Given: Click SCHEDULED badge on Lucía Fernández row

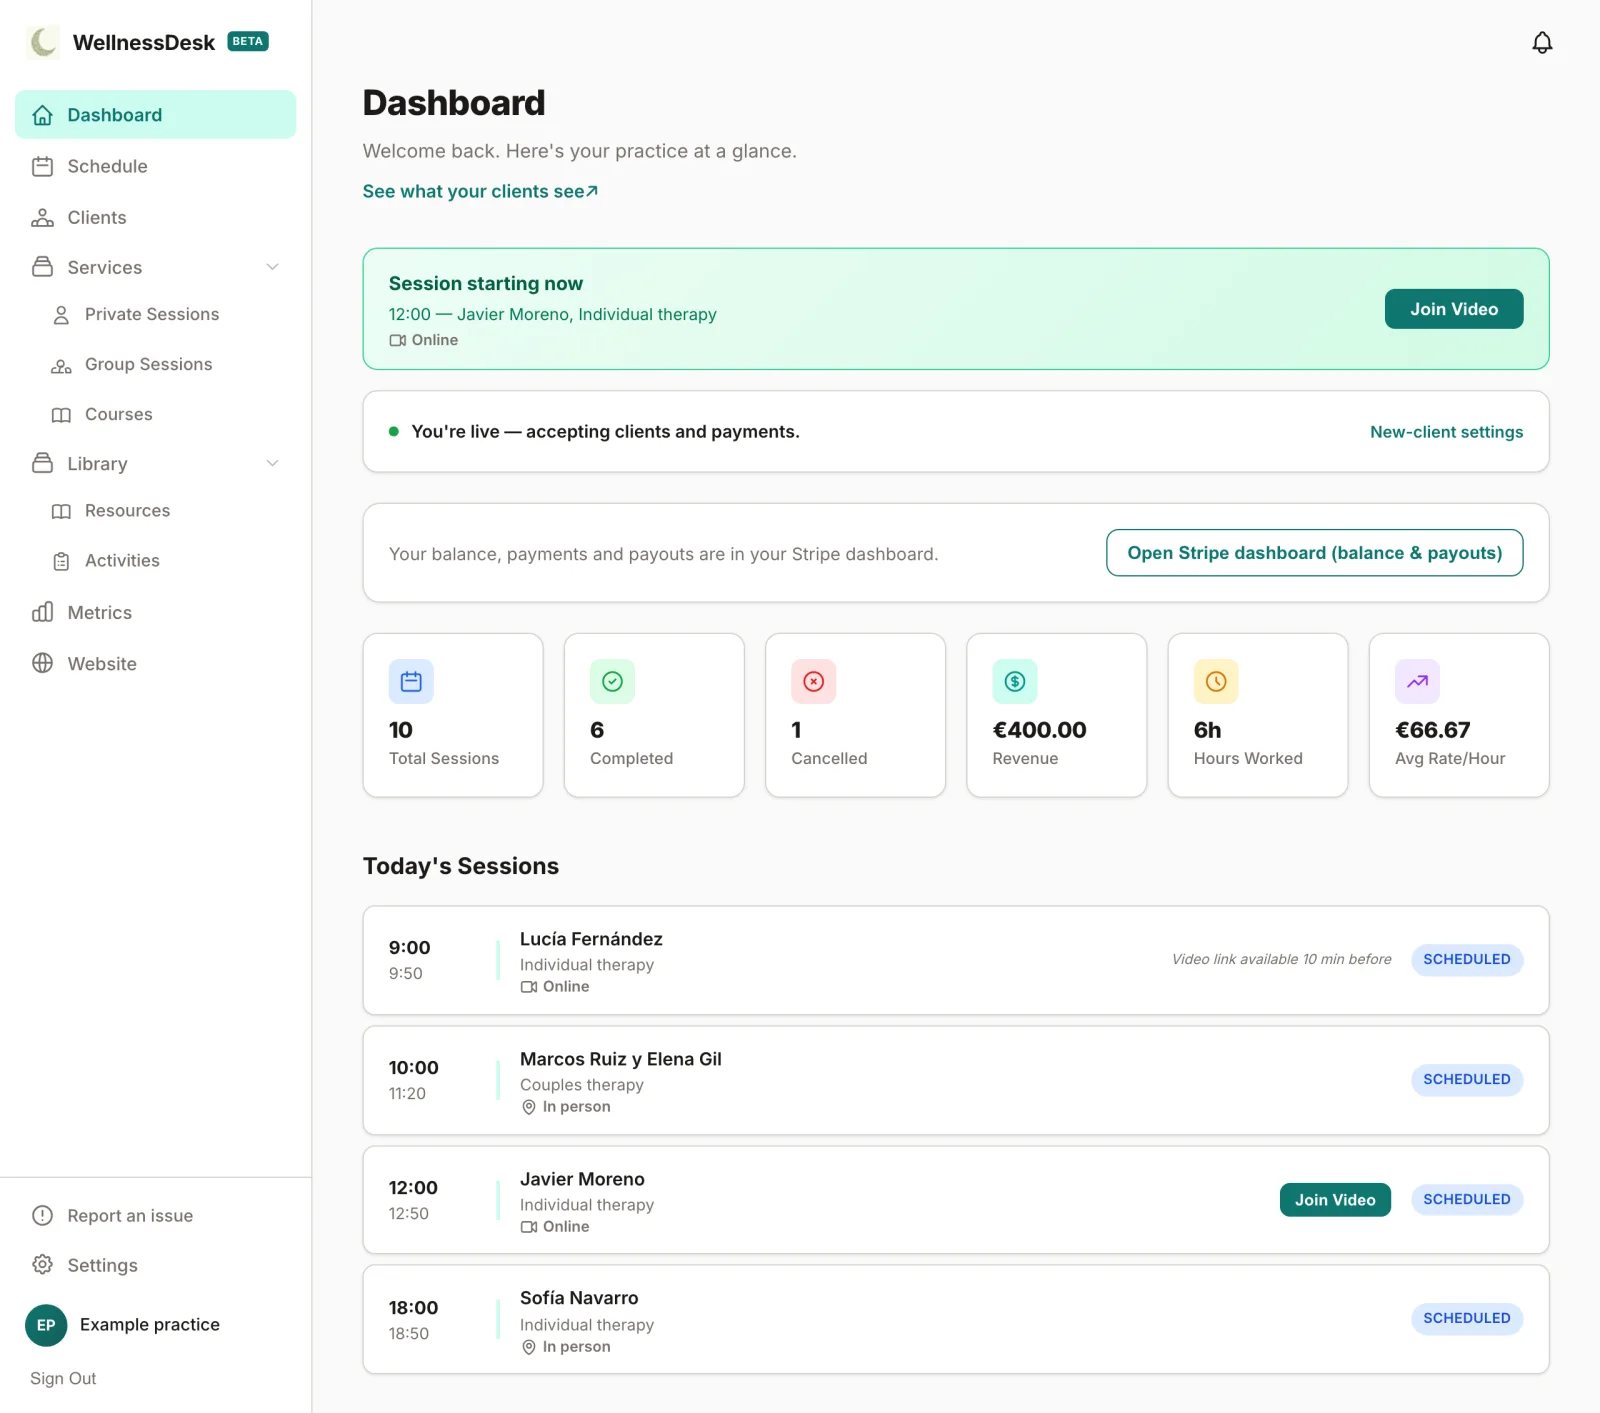Looking at the screenshot, I should pos(1467,960).
